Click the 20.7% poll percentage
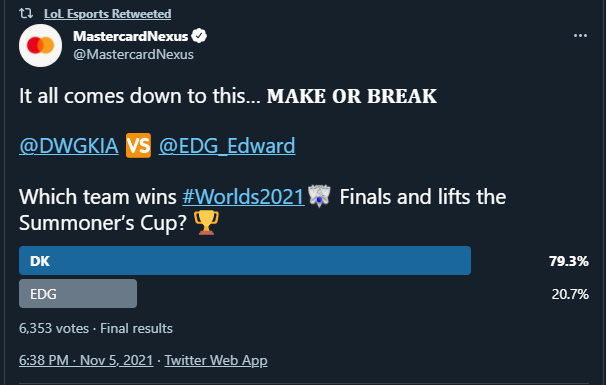Screen dimensions: 606x385 point(570,295)
